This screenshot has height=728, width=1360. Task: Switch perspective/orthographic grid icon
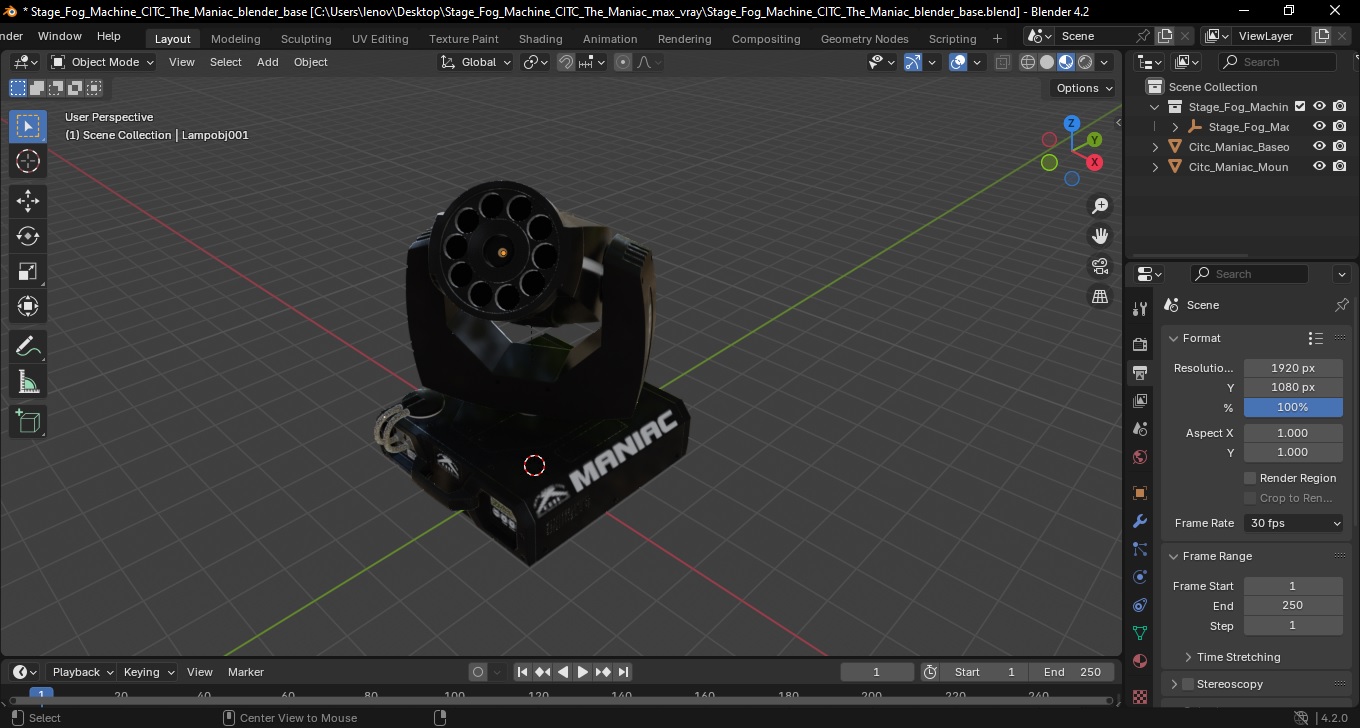pos(1100,297)
